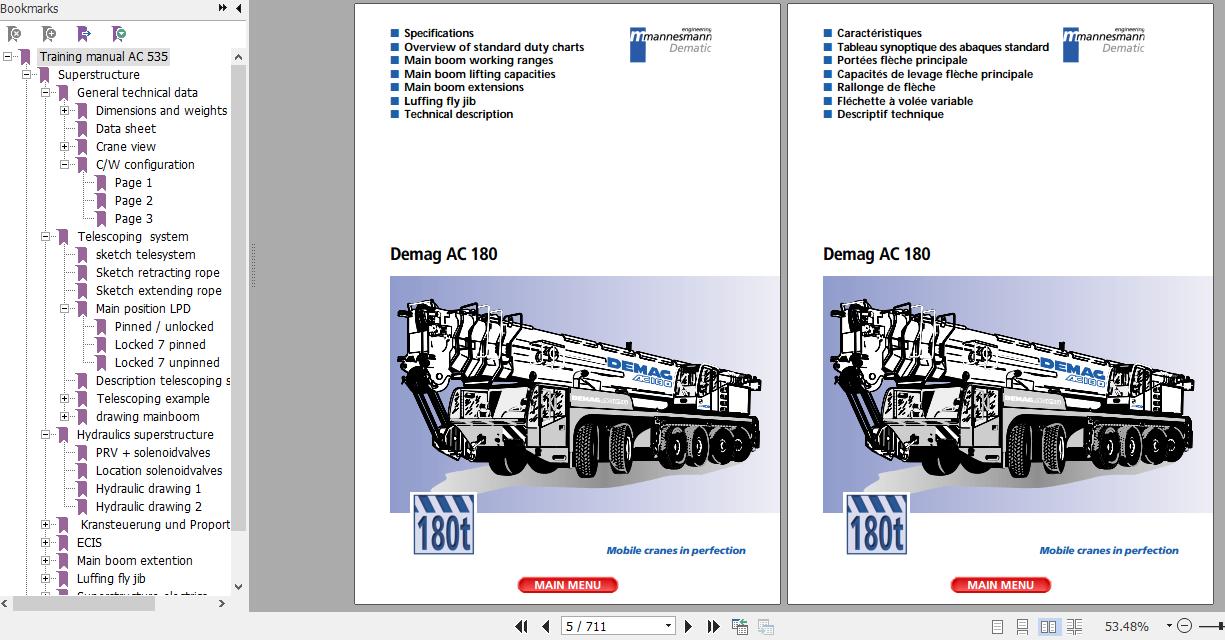This screenshot has height=640, width=1225.
Task: Select the 'Hydraulic drawing 1' bookmark
Action: click(x=148, y=488)
